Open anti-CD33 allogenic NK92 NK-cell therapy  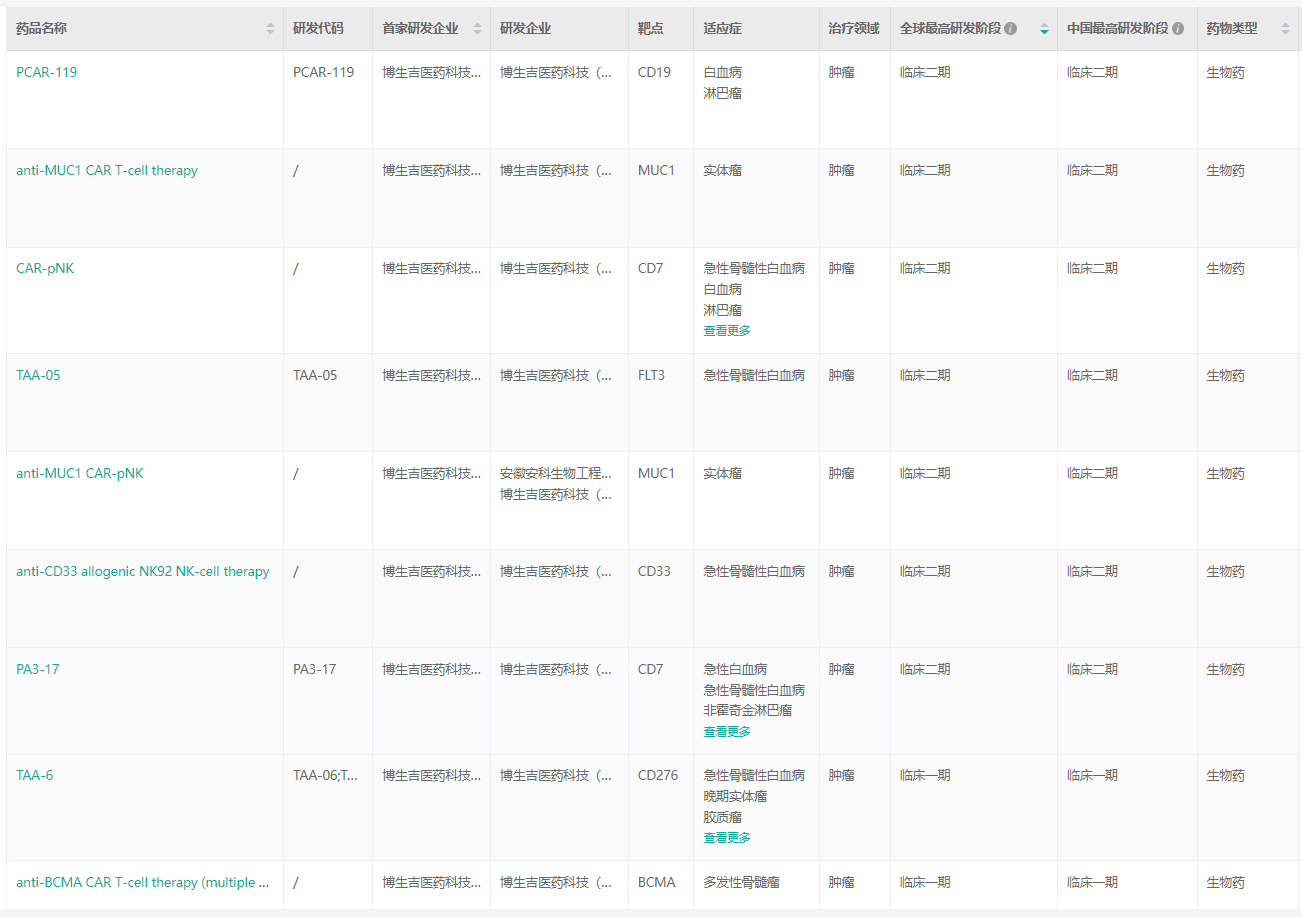143,571
